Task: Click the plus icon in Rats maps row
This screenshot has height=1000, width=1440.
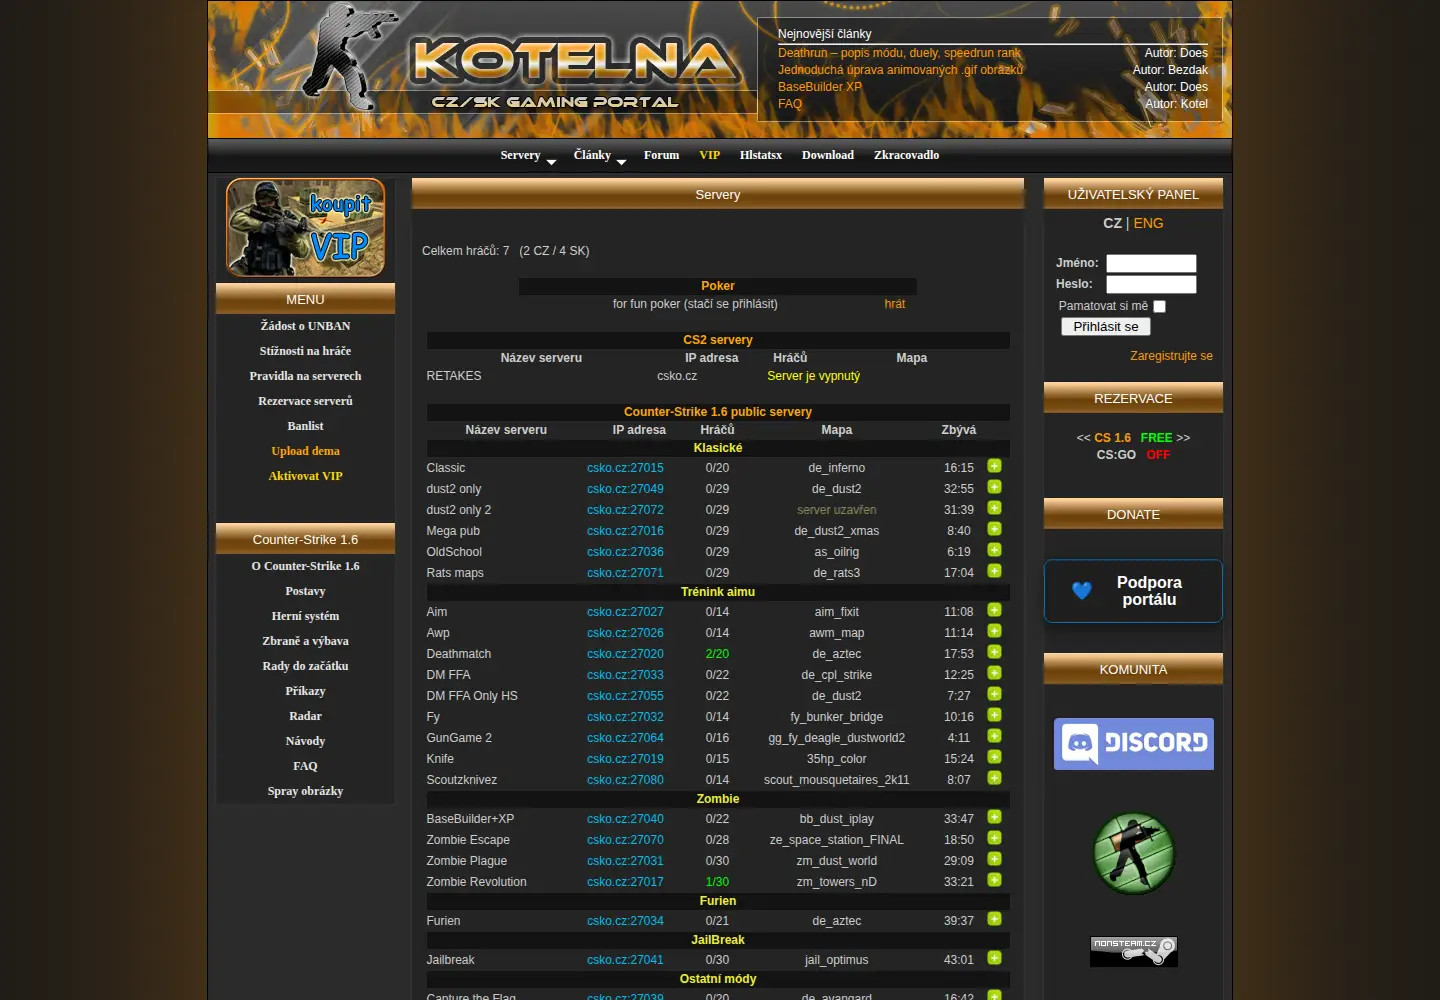Action: coord(994,571)
